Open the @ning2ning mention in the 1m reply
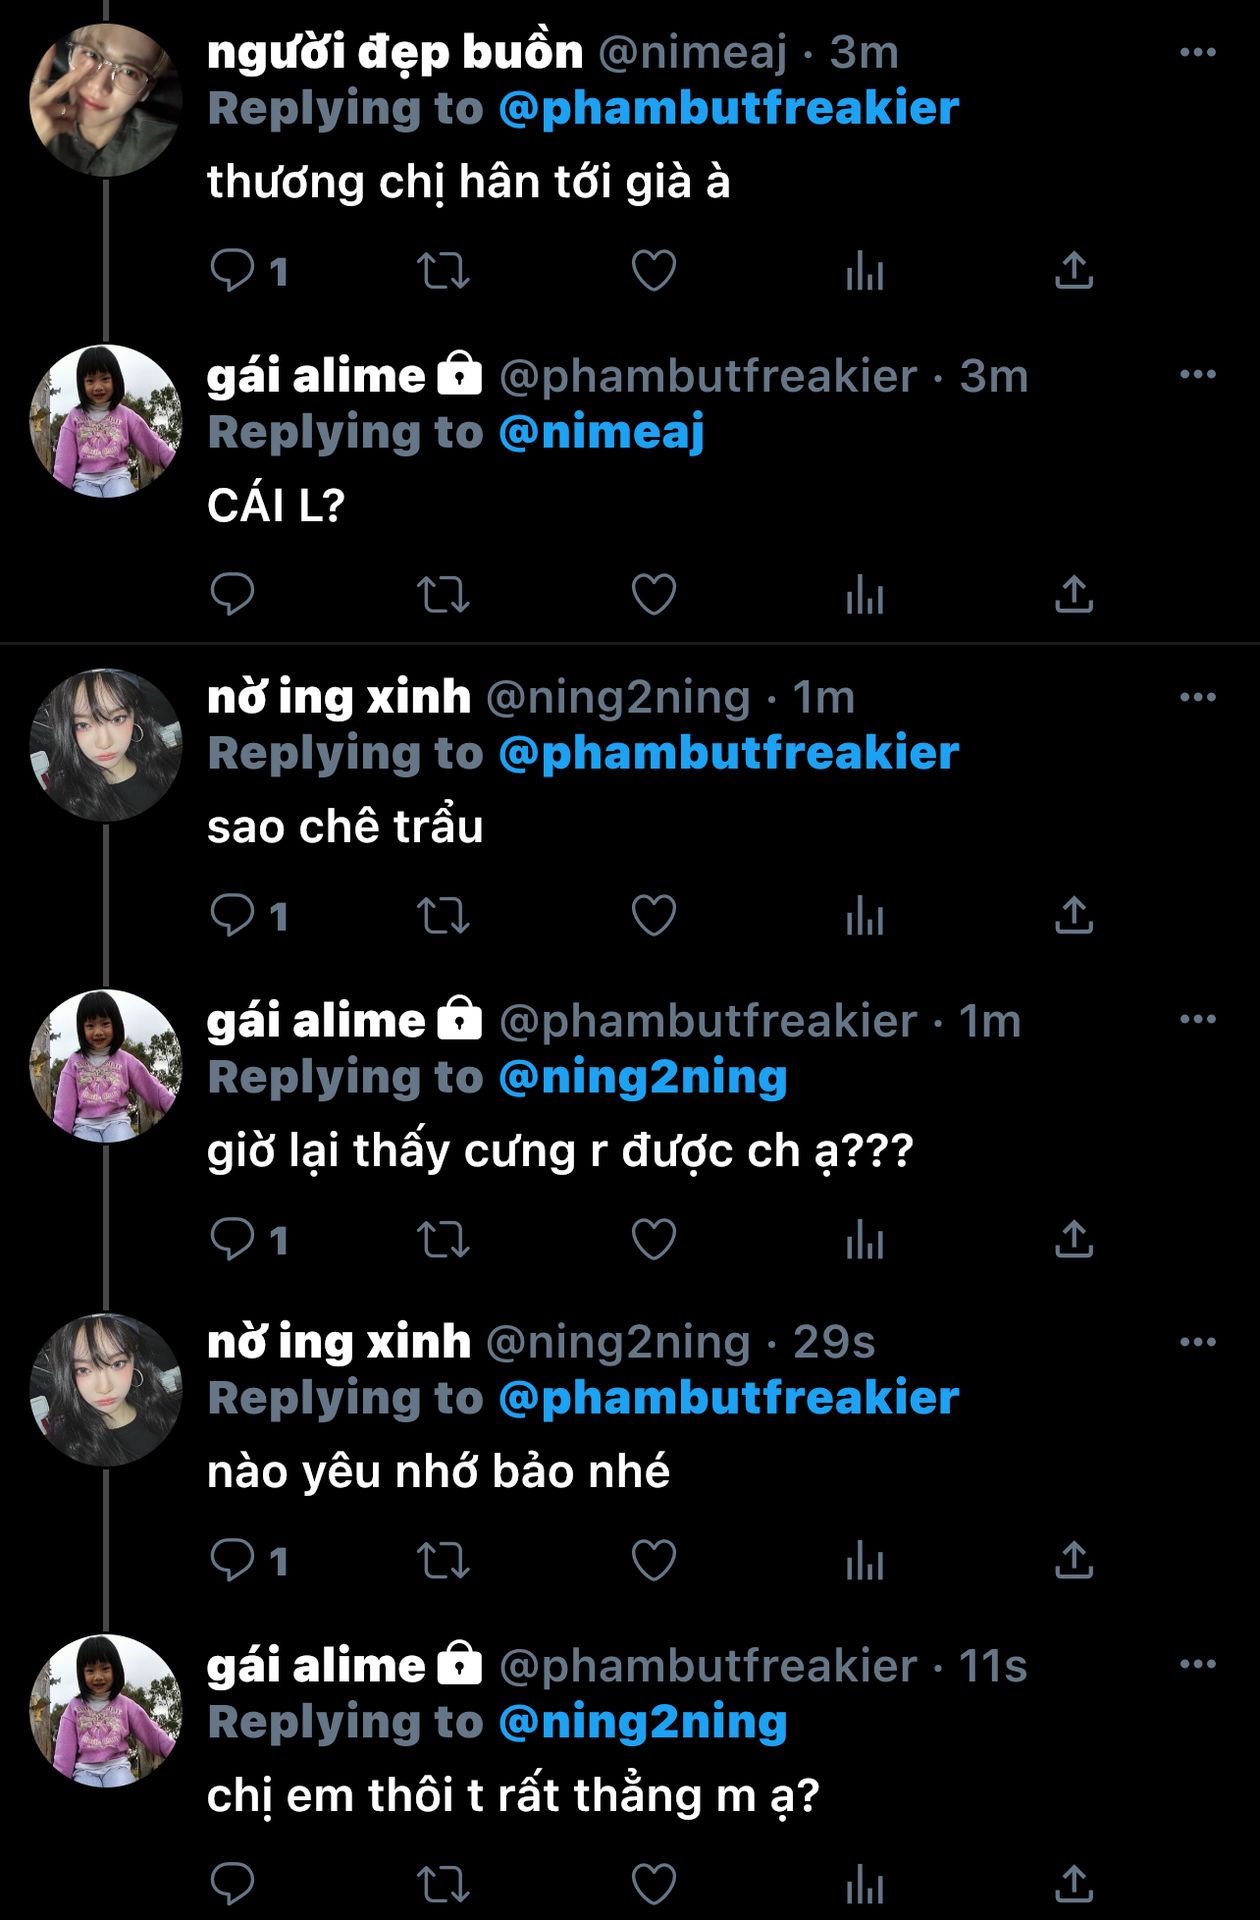 643,1078
